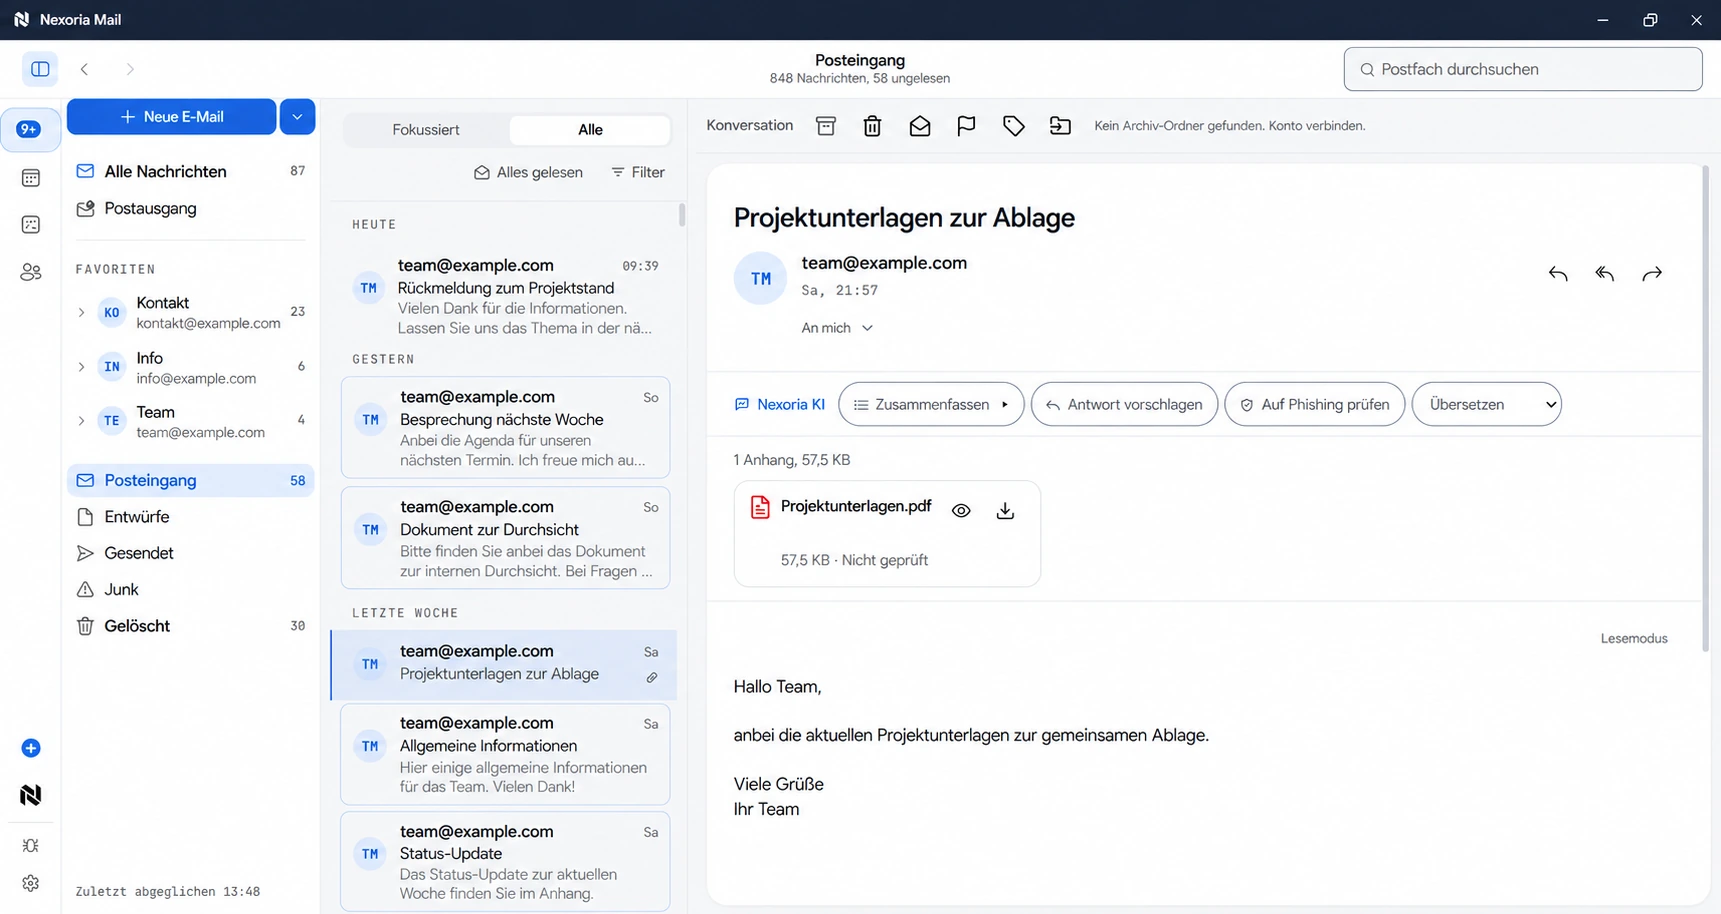Screen dimensions: 1721x914
Task: Open email Besprechung nächste Woche
Action: (x=505, y=428)
